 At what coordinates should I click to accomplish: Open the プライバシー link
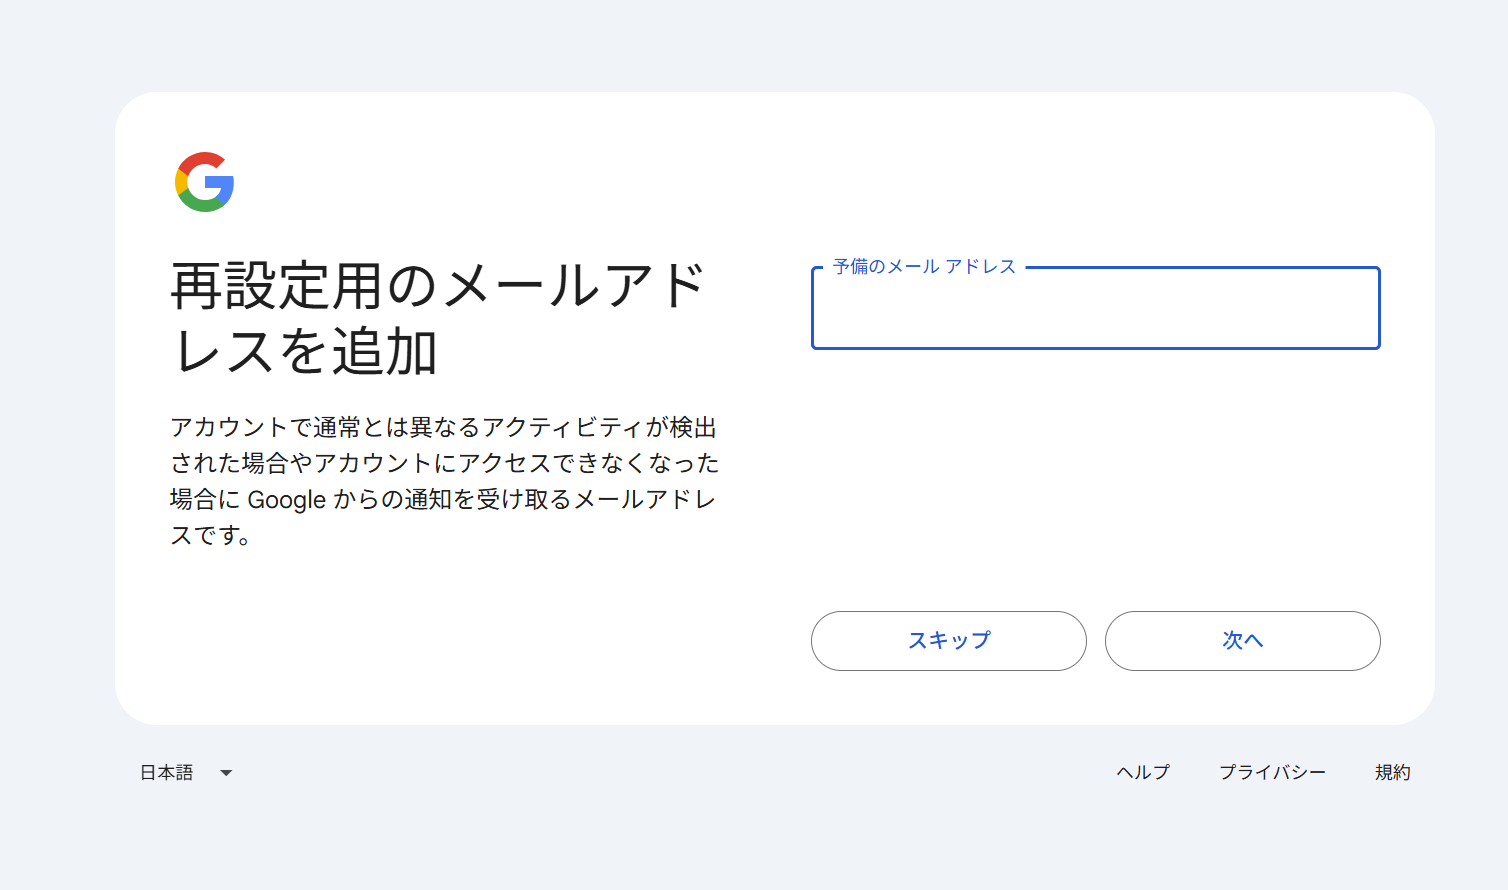click(1272, 773)
